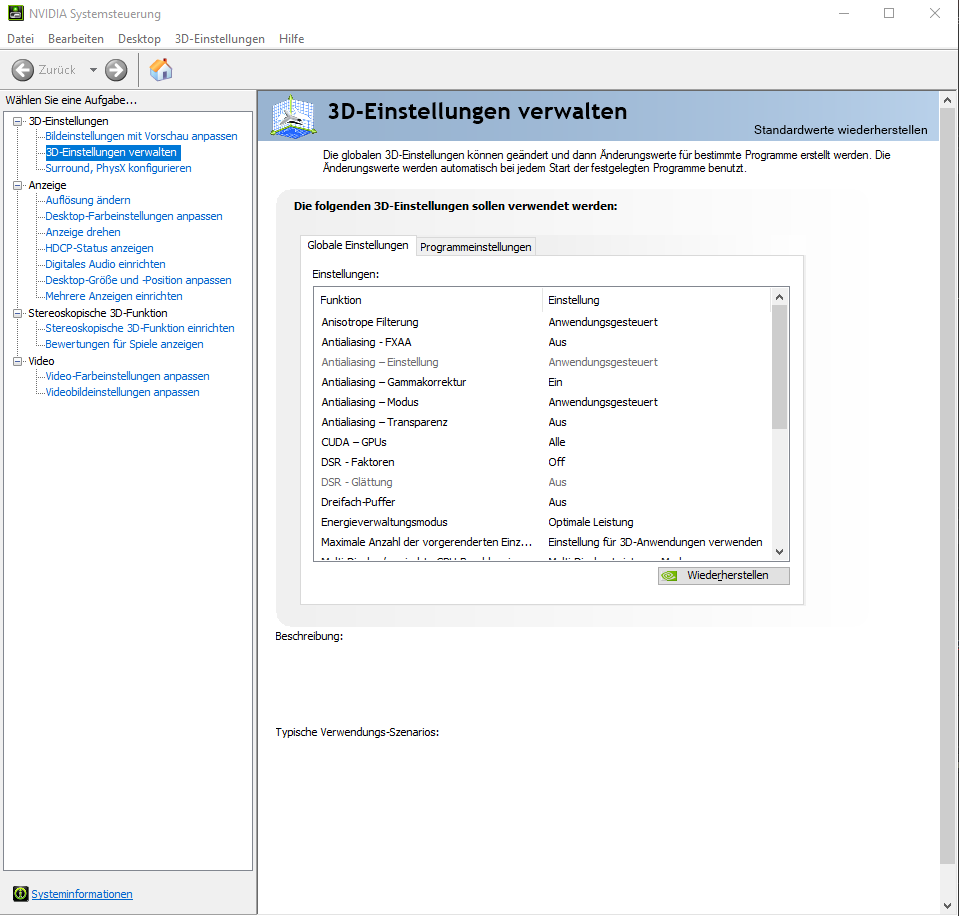Open HDCP-Status anzeigen
Screen dimensions: 959x916
[99, 248]
